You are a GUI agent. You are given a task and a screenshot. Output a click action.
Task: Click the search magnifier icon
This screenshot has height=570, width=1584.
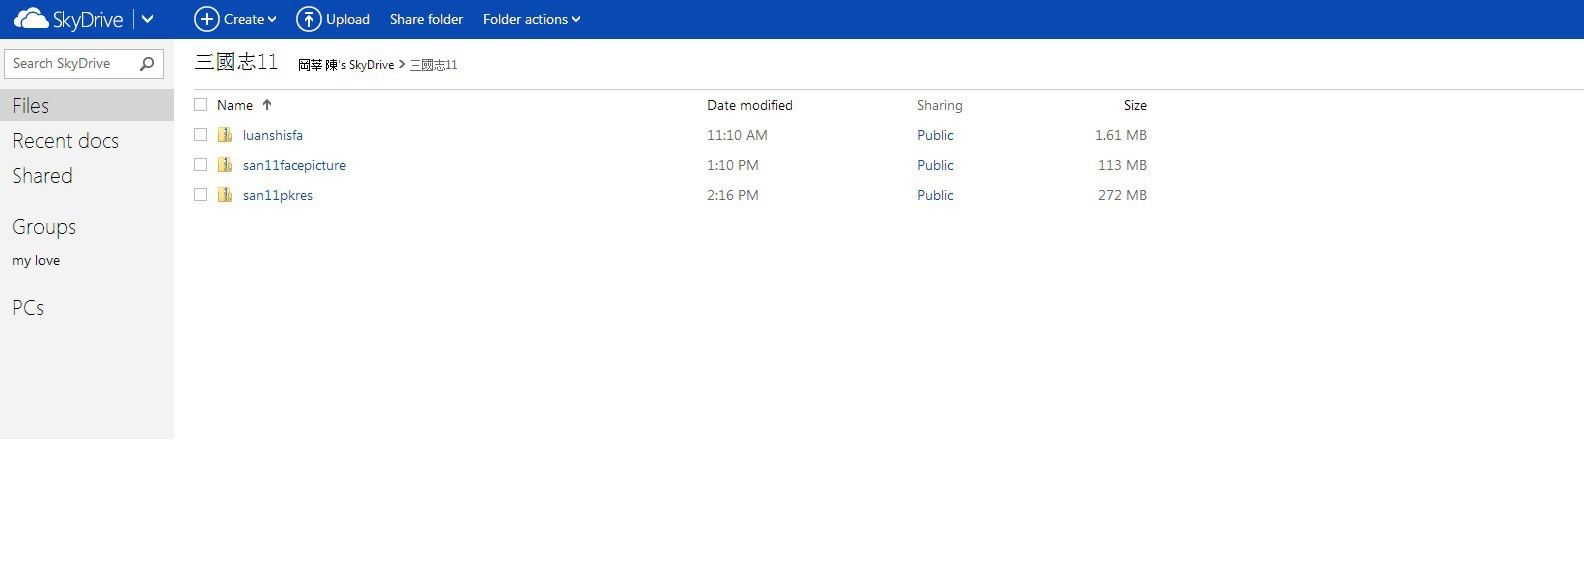(147, 64)
